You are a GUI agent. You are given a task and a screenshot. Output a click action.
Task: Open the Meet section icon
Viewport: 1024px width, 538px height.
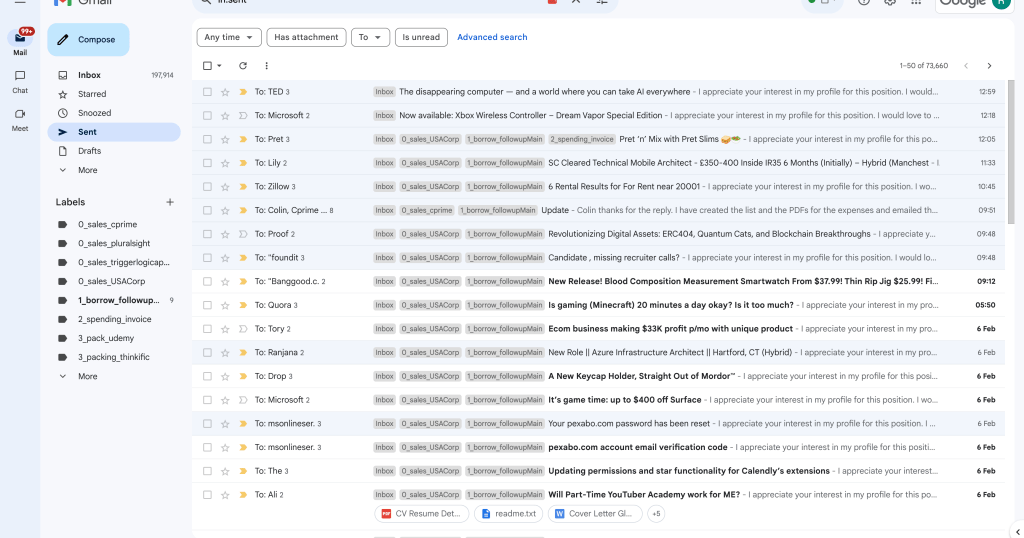(20, 114)
